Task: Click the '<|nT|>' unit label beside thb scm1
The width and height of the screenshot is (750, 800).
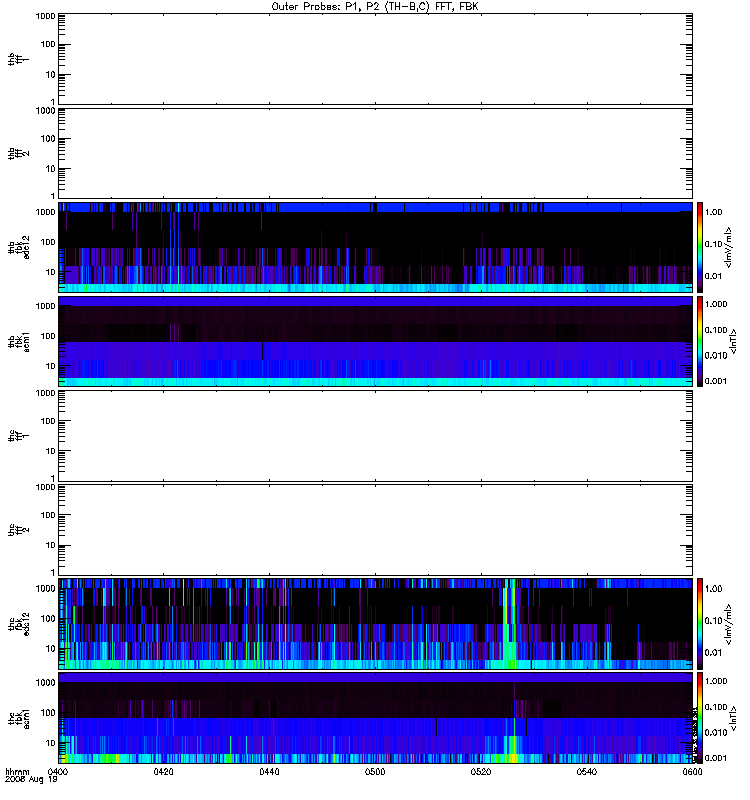Action: 733,341
